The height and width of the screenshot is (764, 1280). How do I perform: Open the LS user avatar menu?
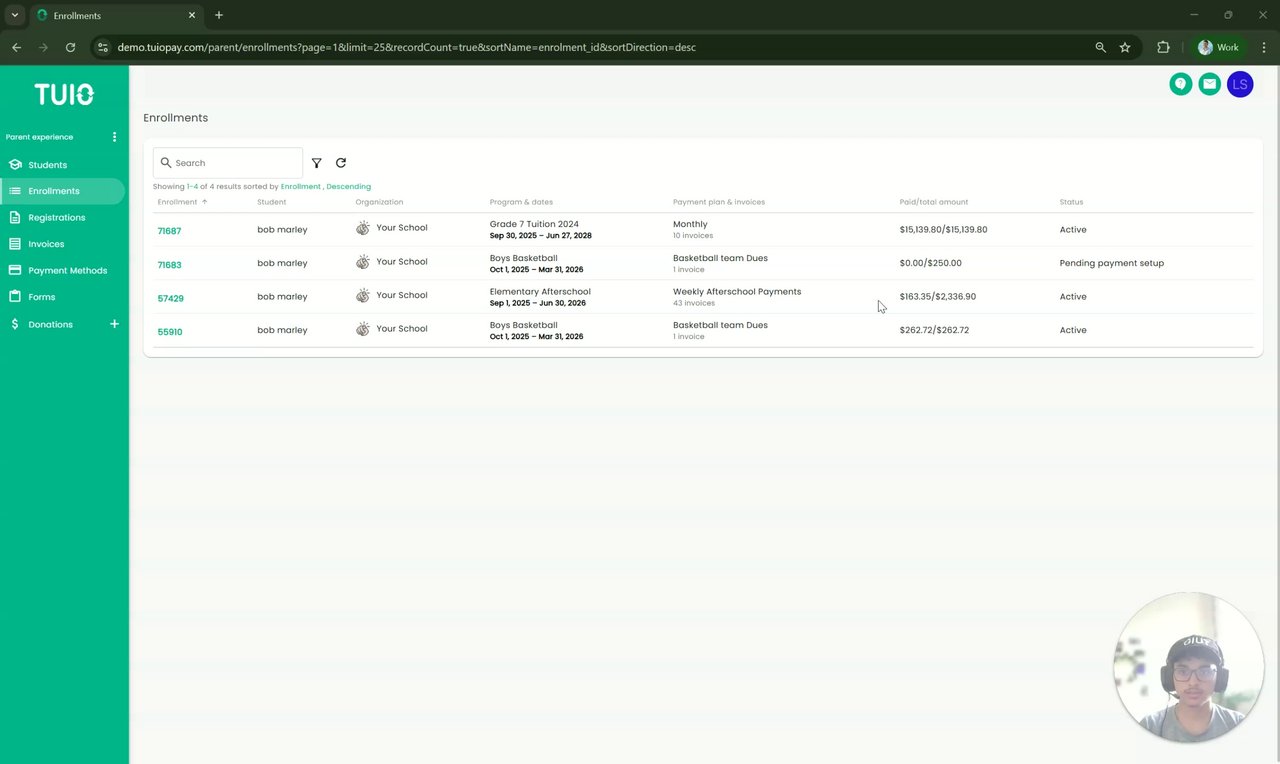[1240, 84]
